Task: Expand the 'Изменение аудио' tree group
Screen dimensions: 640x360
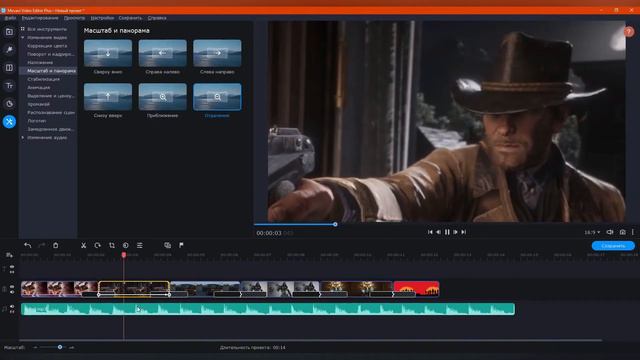Action: tap(23, 138)
